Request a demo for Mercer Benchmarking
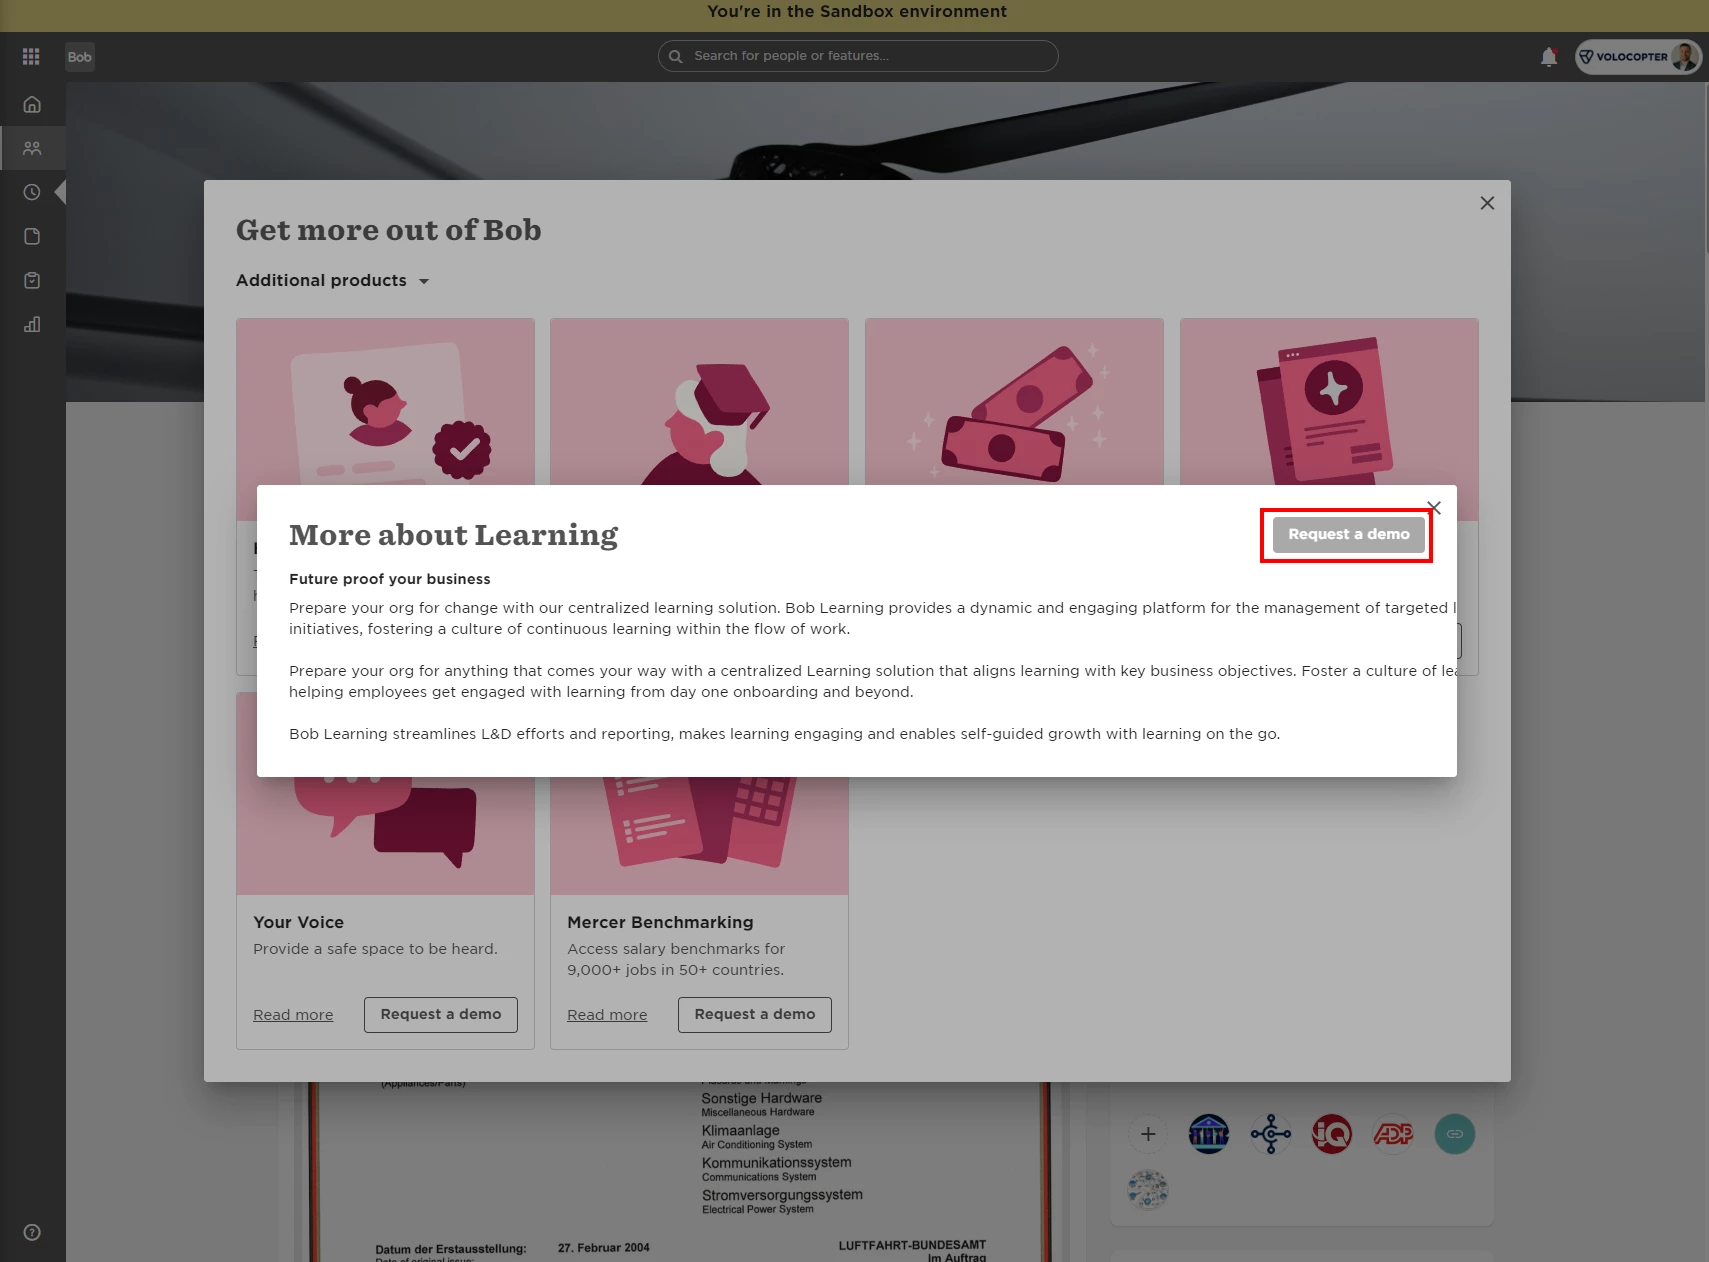 [x=755, y=1014]
